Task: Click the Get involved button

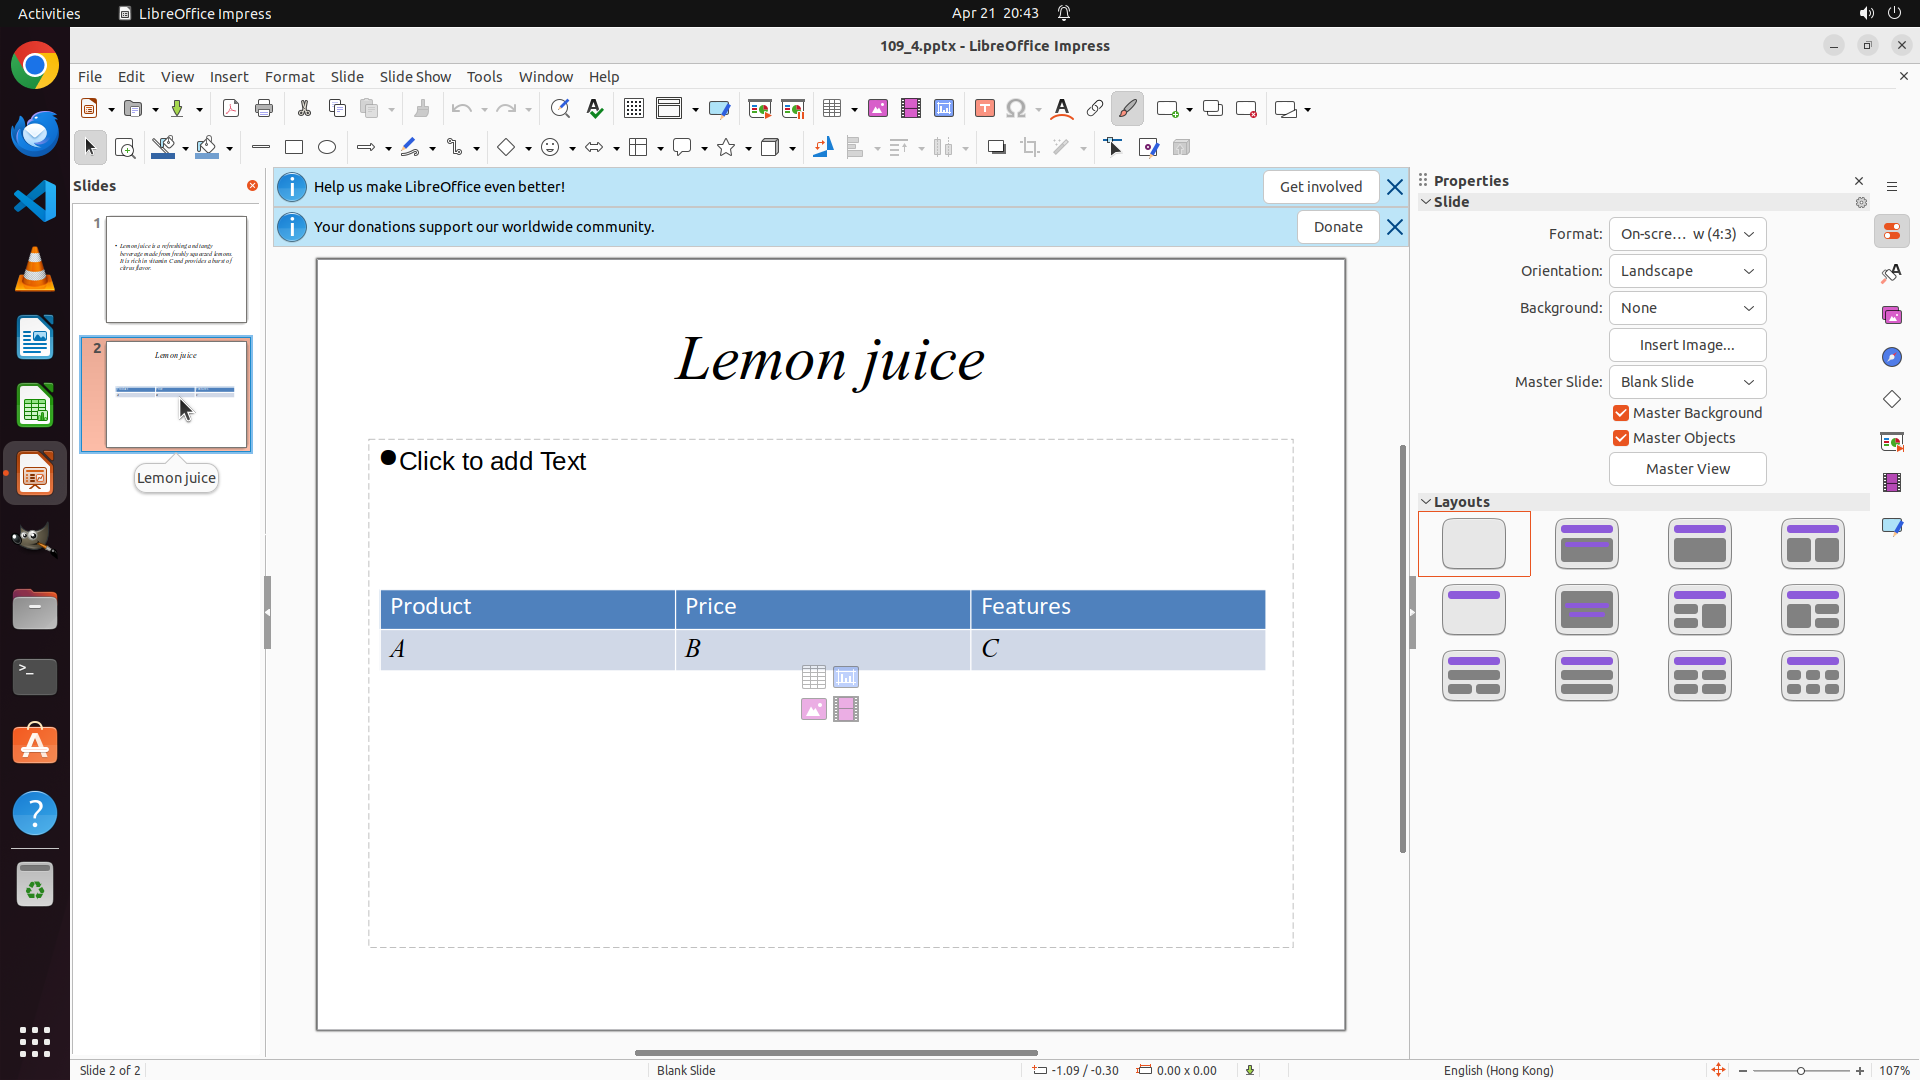Action: click(1320, 187)
